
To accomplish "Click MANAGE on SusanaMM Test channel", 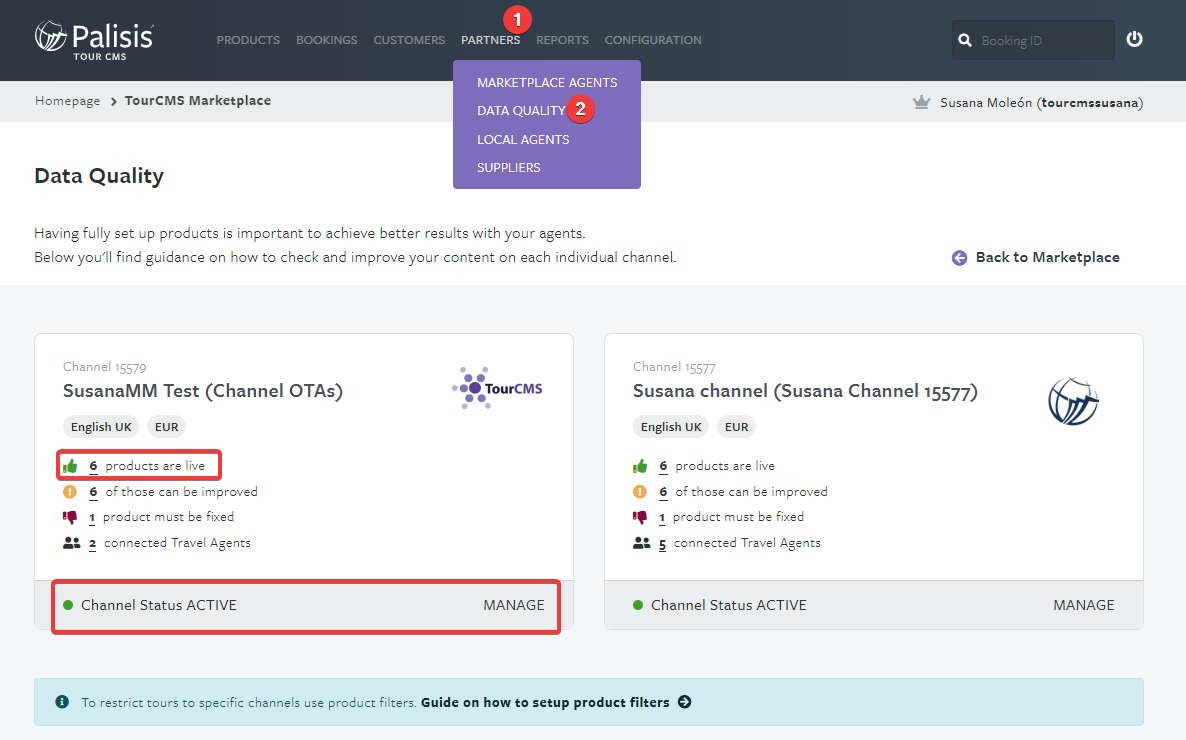I will (x=514, y=605).
